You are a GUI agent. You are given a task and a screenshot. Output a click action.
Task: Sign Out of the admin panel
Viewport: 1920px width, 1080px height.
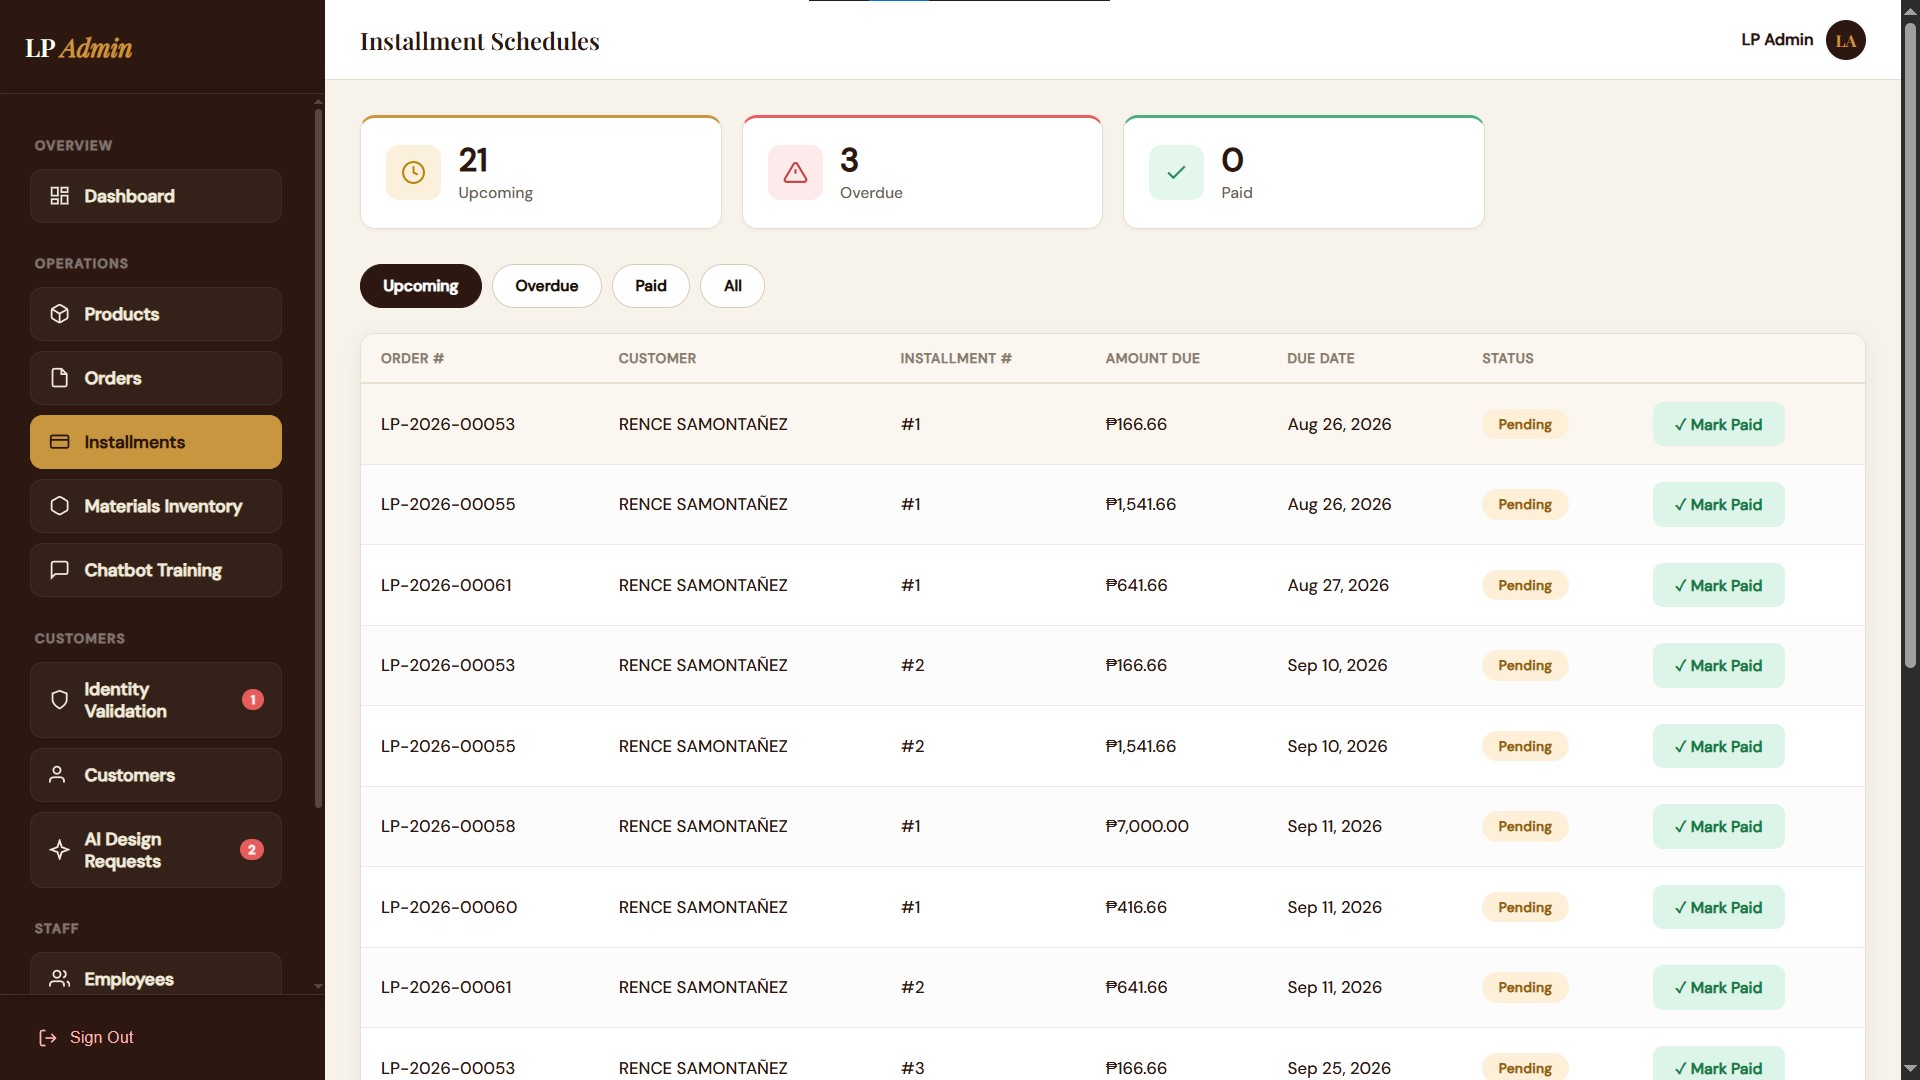tap(86, 1037)
